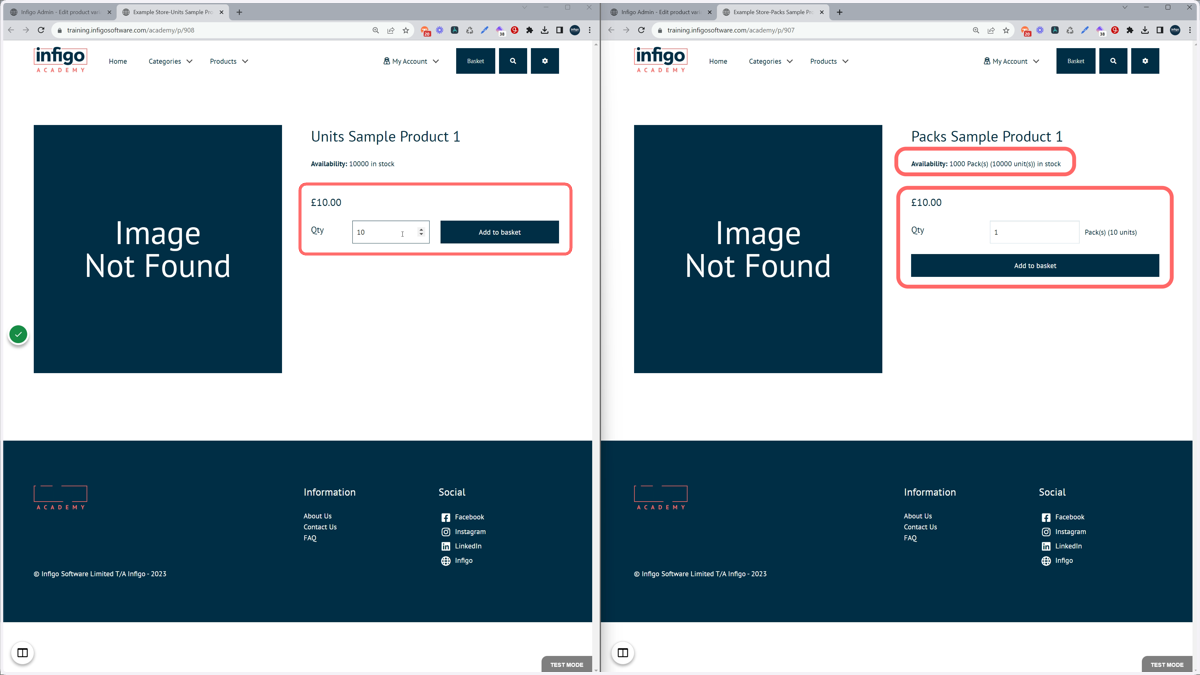Image resolution: width=1200 pixels, height=675 pixels.
Task: Go back in the right browser window
Action: [x=611, y=30]
